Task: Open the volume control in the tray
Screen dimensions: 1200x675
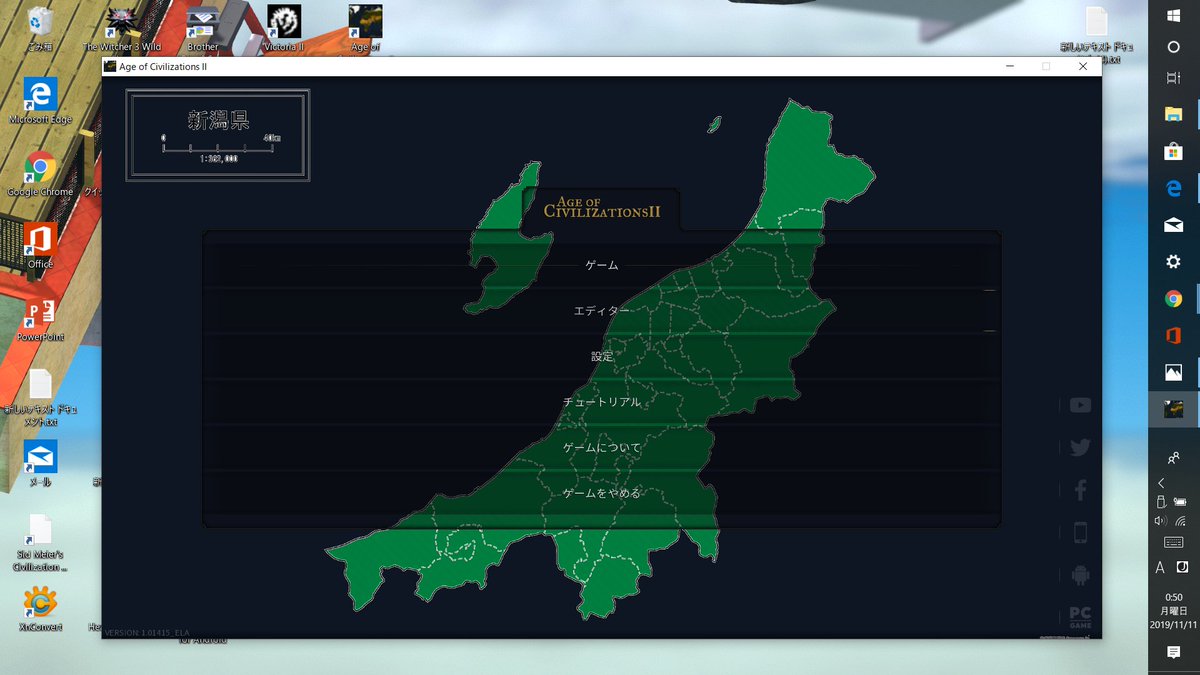Action: tap(1161, 520)
